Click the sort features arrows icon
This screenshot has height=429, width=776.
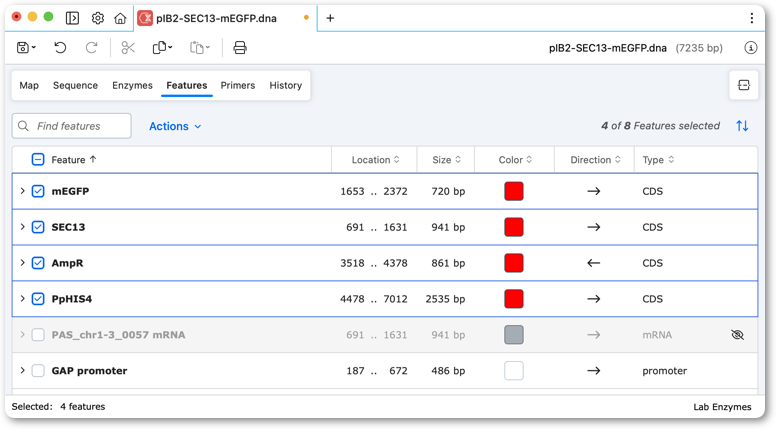point(742,126)
